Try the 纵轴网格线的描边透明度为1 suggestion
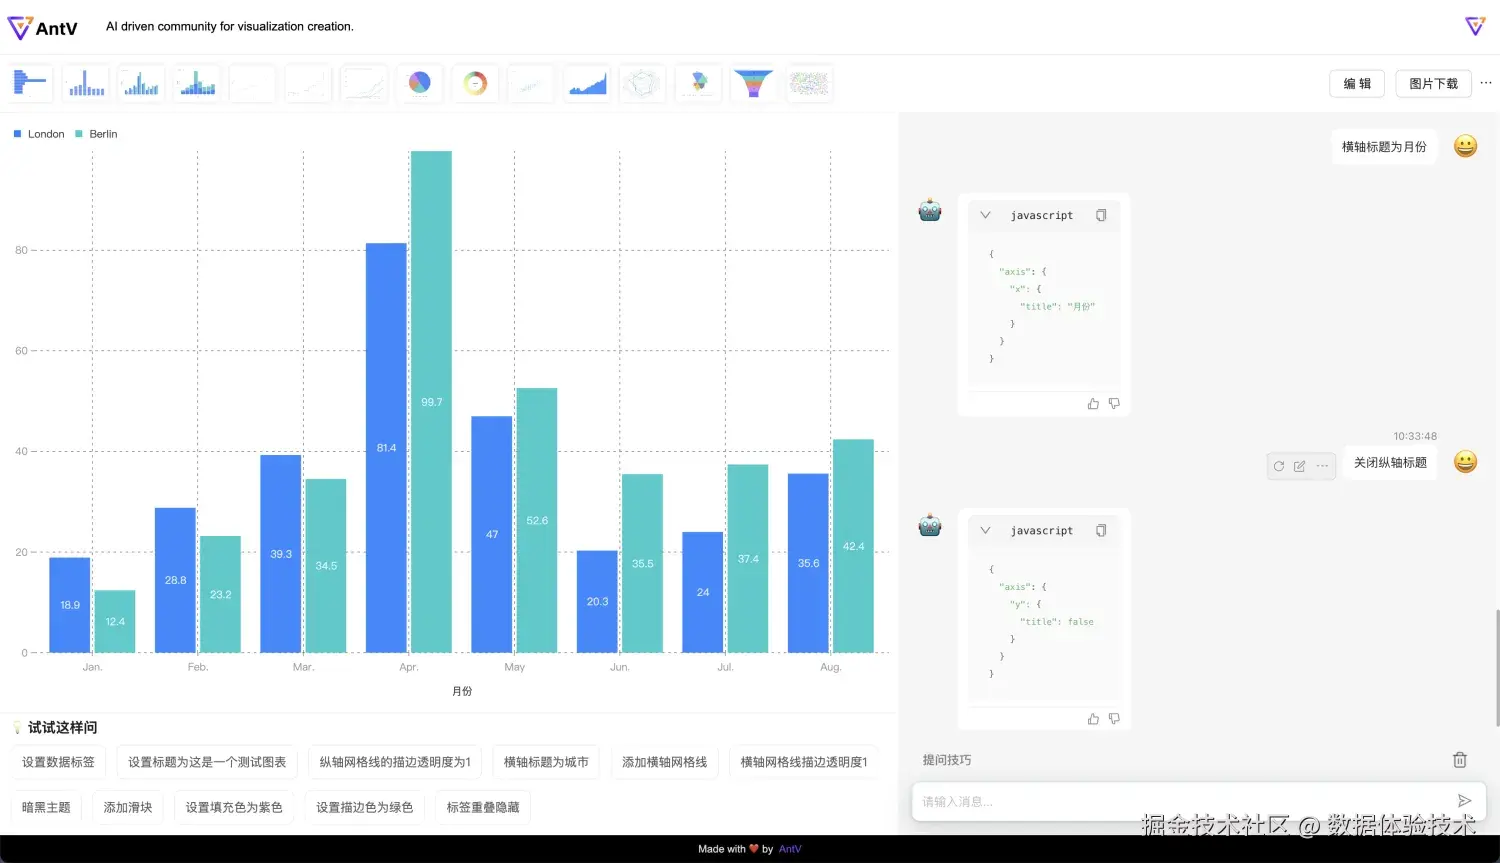 tap(395, 762)
